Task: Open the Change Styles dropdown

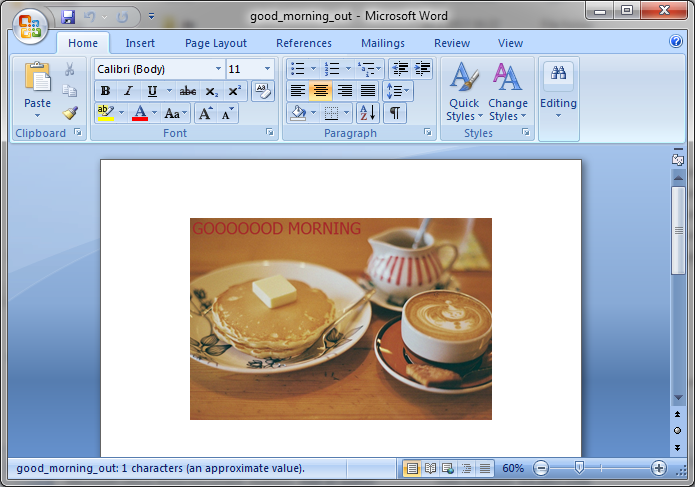Action: point(508,95)
